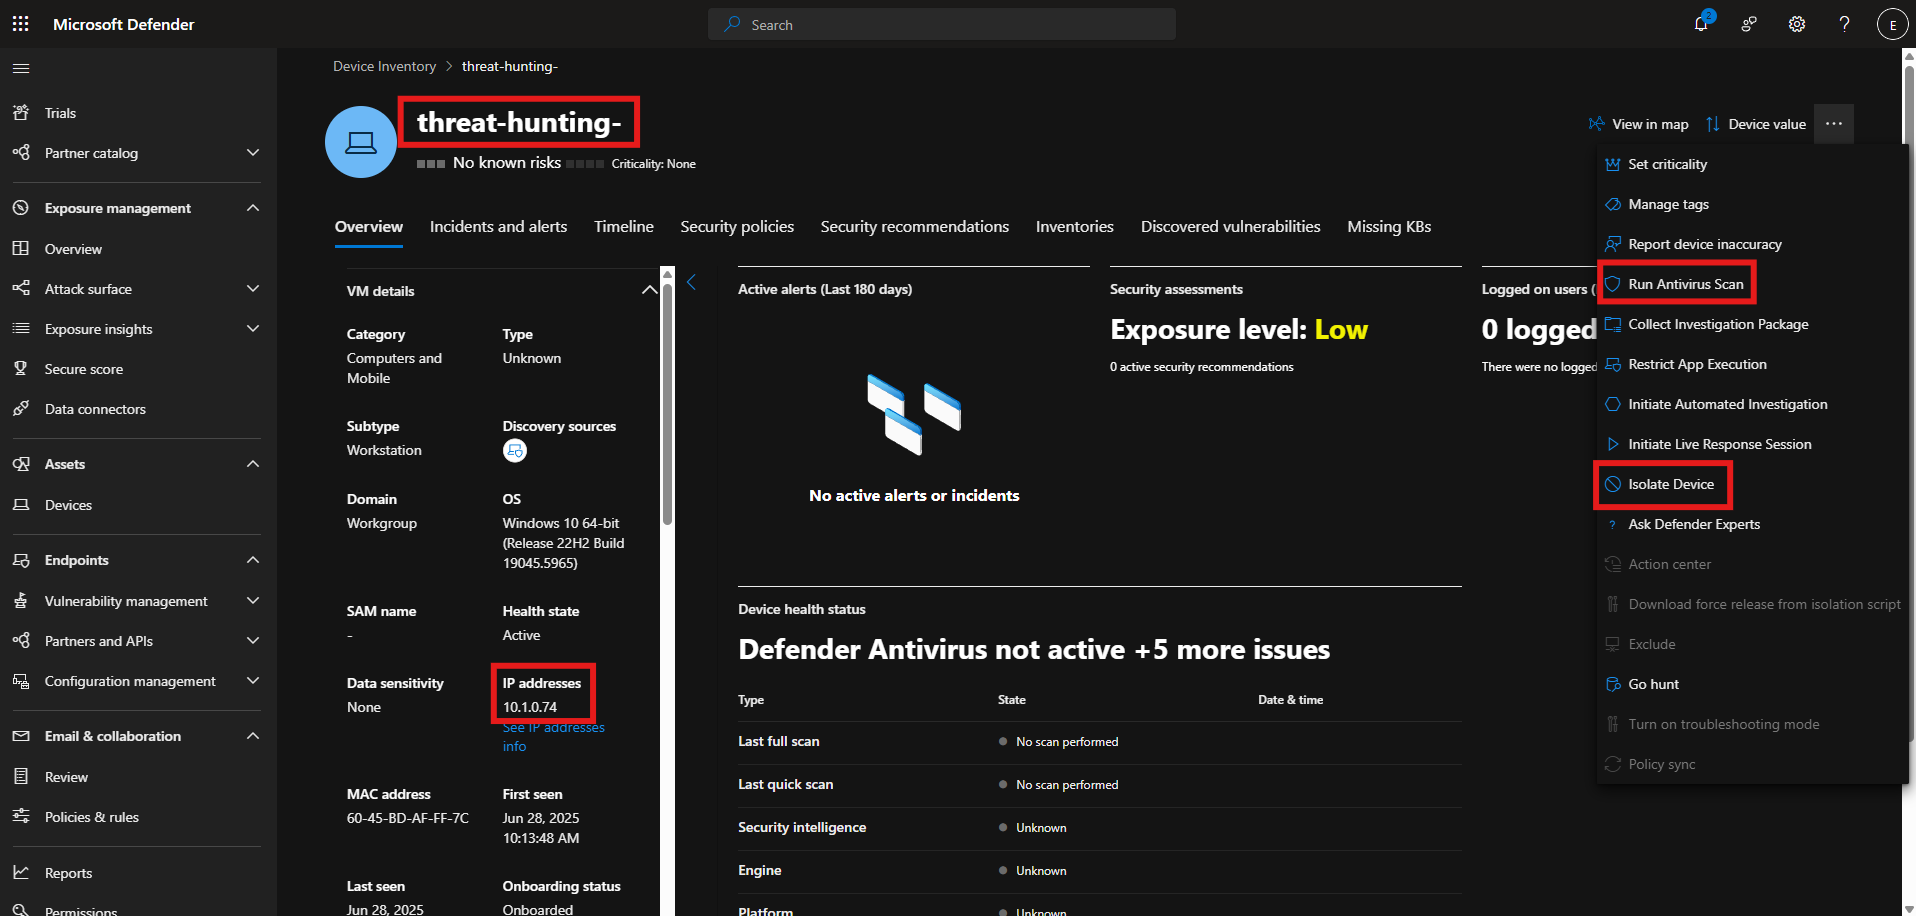
Task: Collapse the Email & collaboration chevron
Action: [x=253, y=736]
